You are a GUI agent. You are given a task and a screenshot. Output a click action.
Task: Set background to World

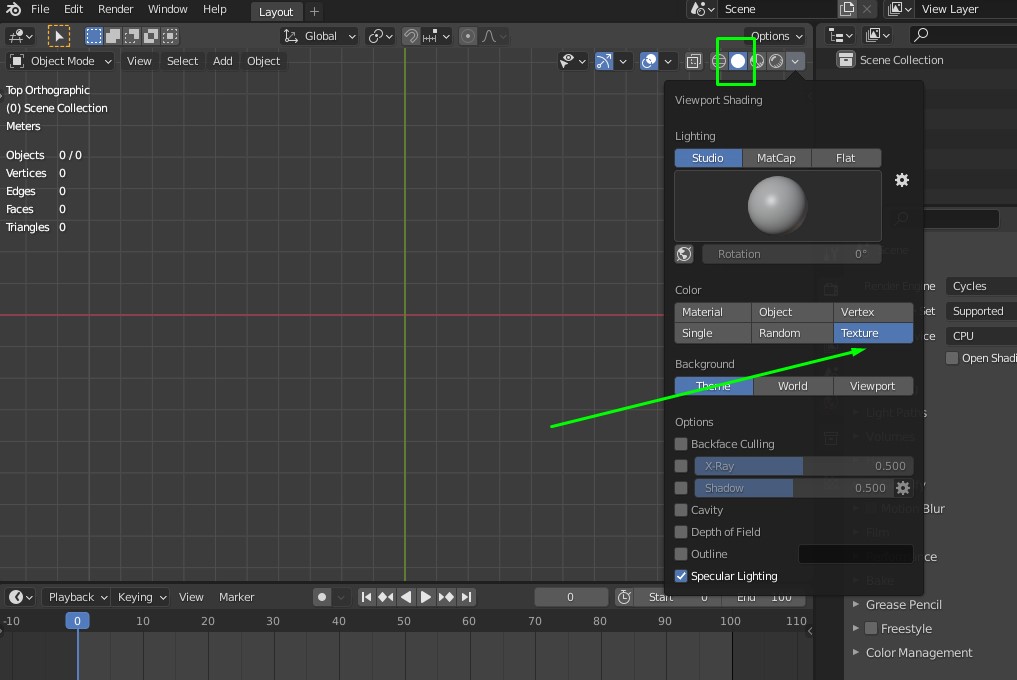point(793,386)
